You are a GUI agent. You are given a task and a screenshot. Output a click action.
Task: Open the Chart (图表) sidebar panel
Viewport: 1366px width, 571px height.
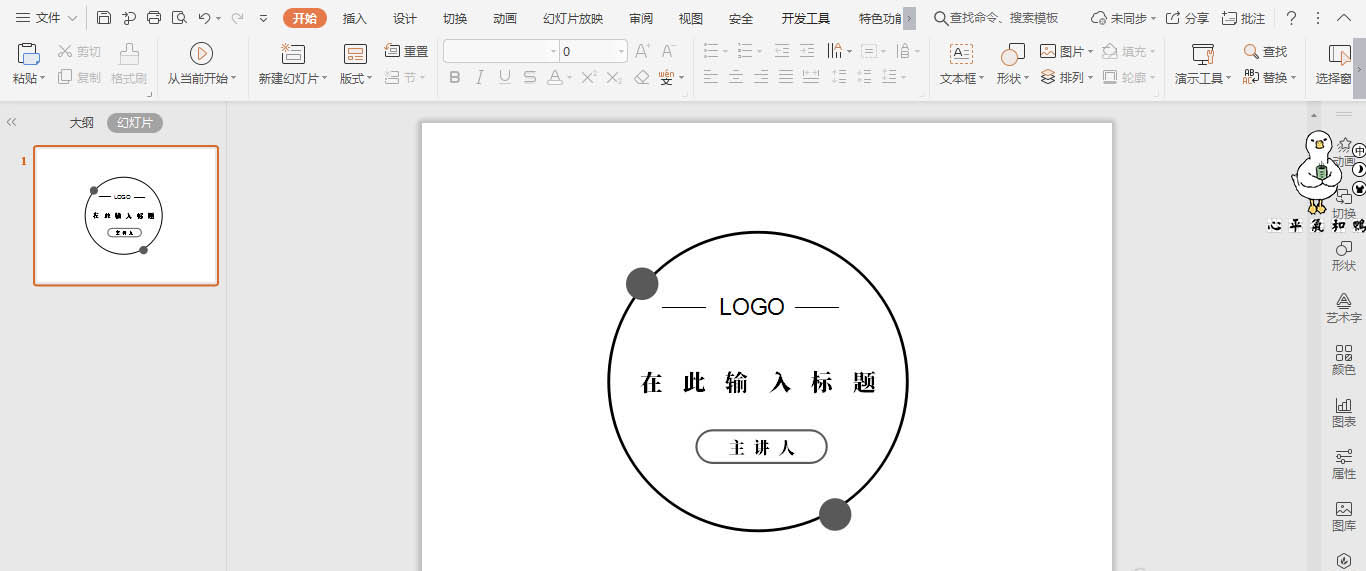[x=1343, y=412]
